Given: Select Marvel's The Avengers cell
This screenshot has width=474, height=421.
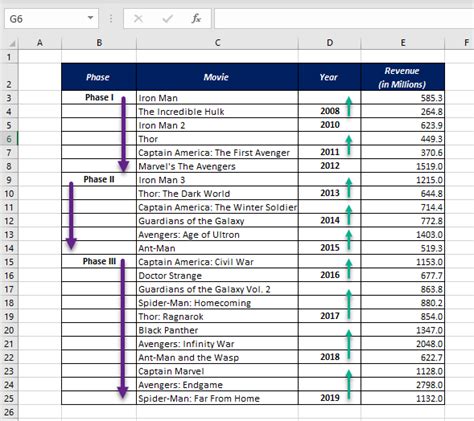Looking at the screenshot, I should click(217, 166).
